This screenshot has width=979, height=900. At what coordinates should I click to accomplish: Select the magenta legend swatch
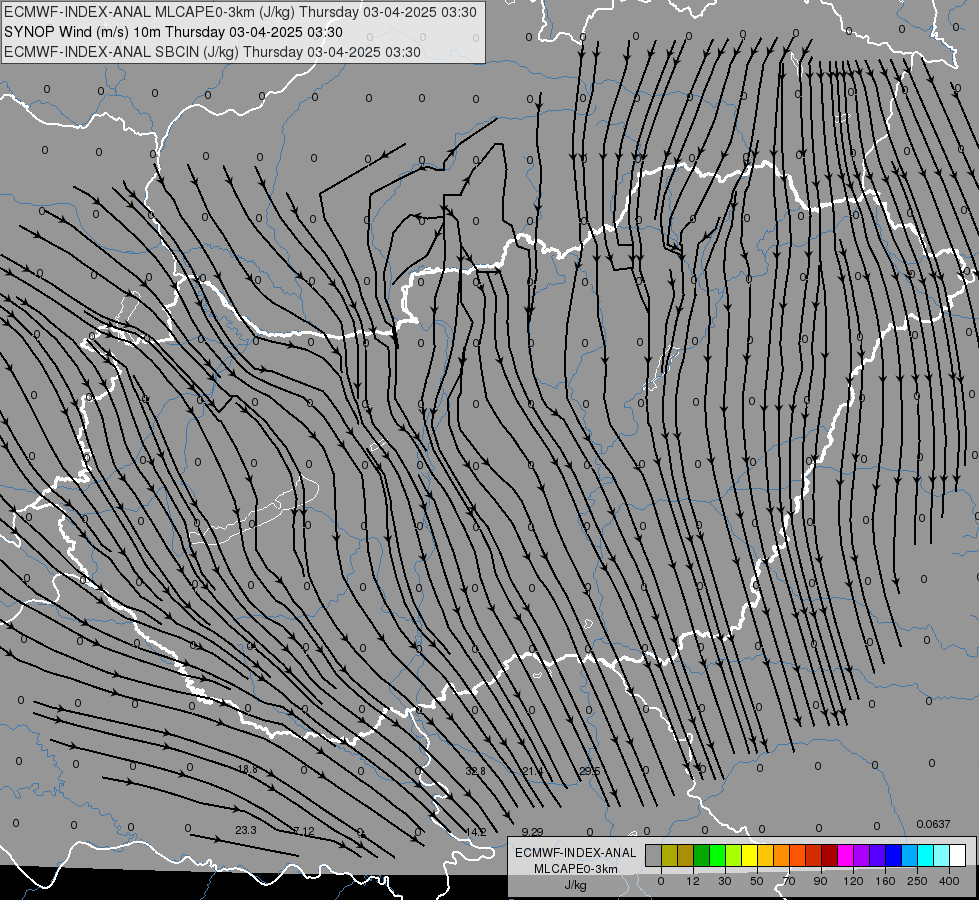pyautogui.click(x=845, y=855)
